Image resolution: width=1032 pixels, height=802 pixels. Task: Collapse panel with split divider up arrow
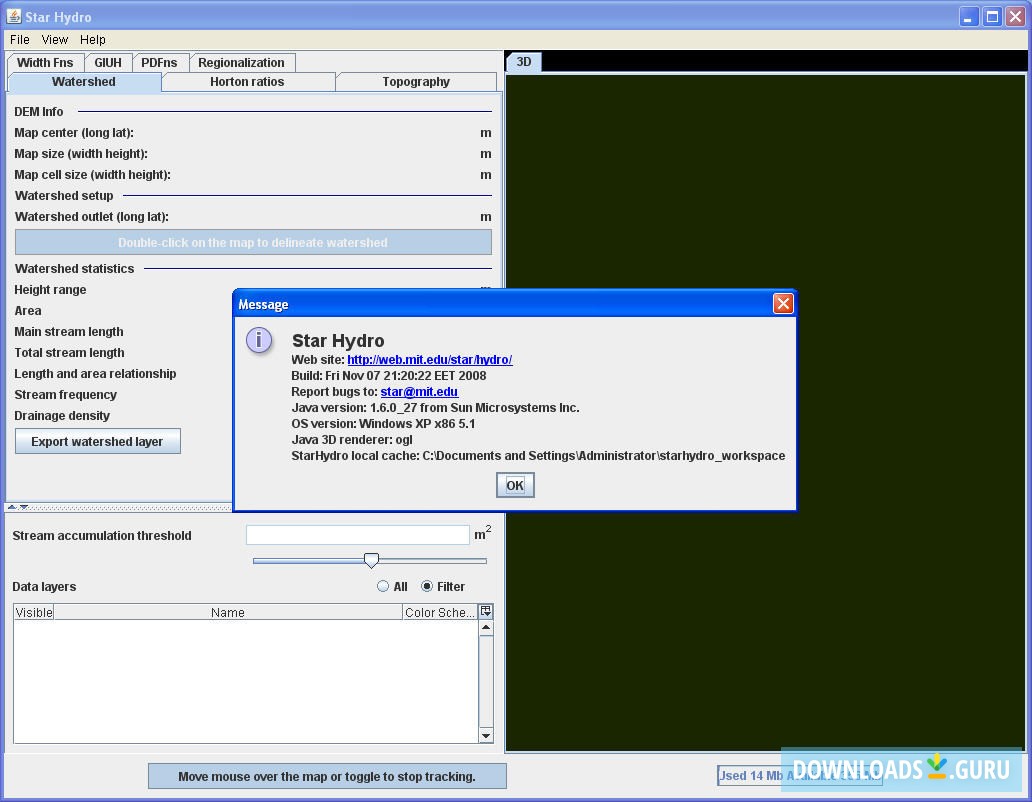[x=12, y=507]
